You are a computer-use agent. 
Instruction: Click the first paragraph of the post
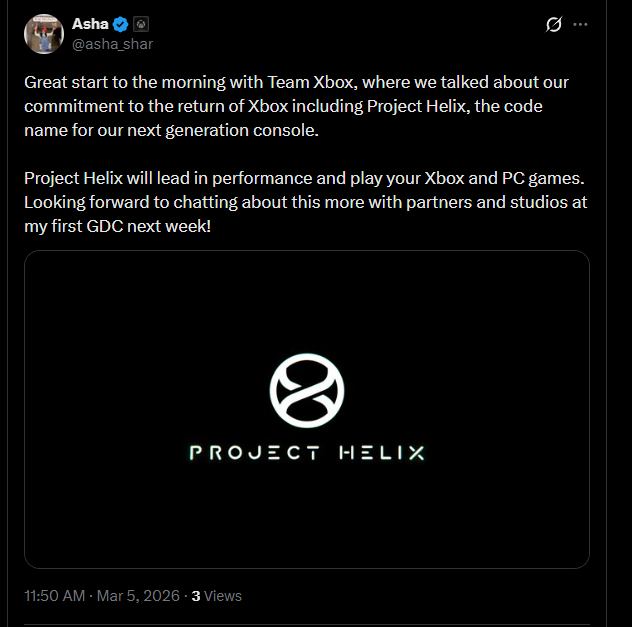point(296,107)
